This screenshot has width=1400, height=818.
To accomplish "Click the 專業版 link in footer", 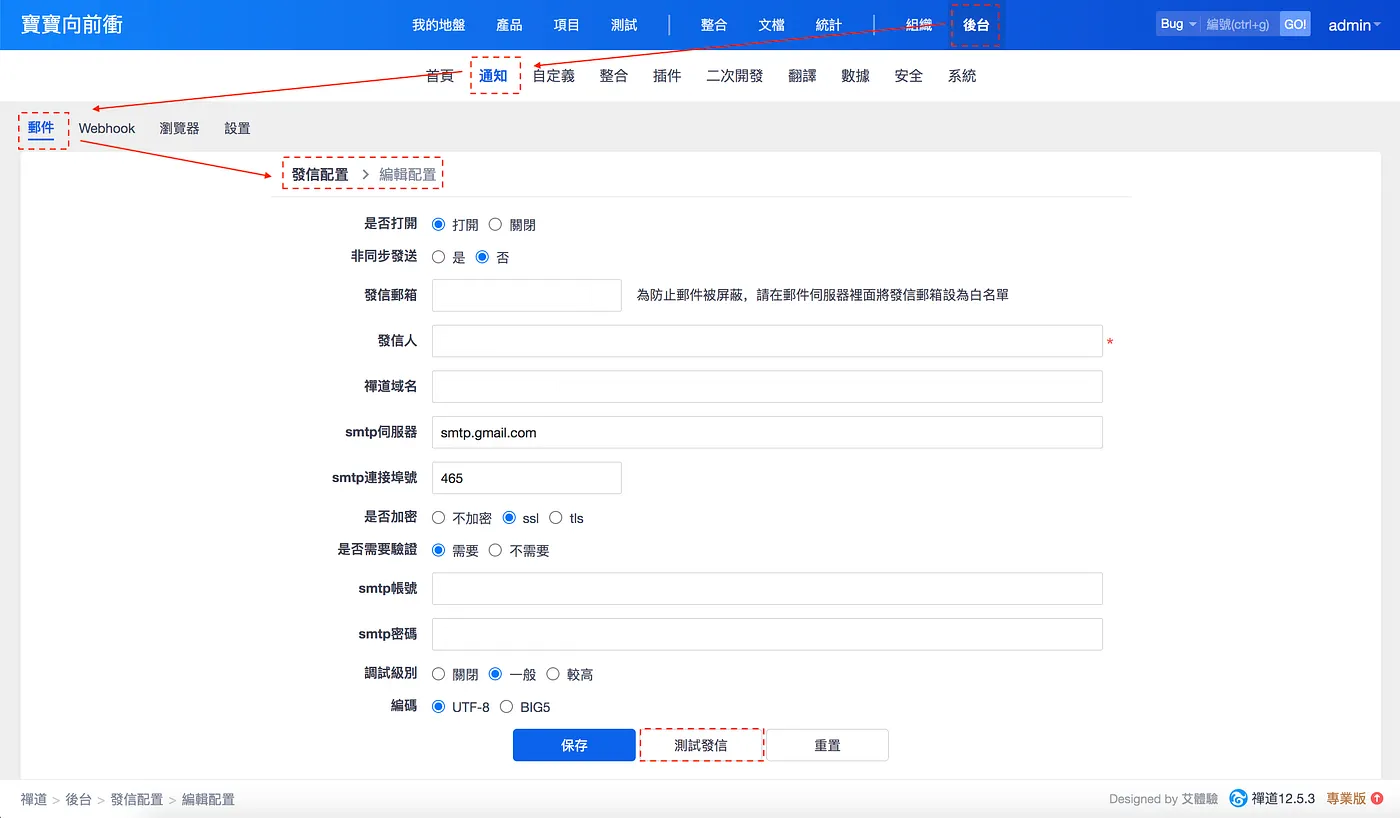I will click(1346, 798).
